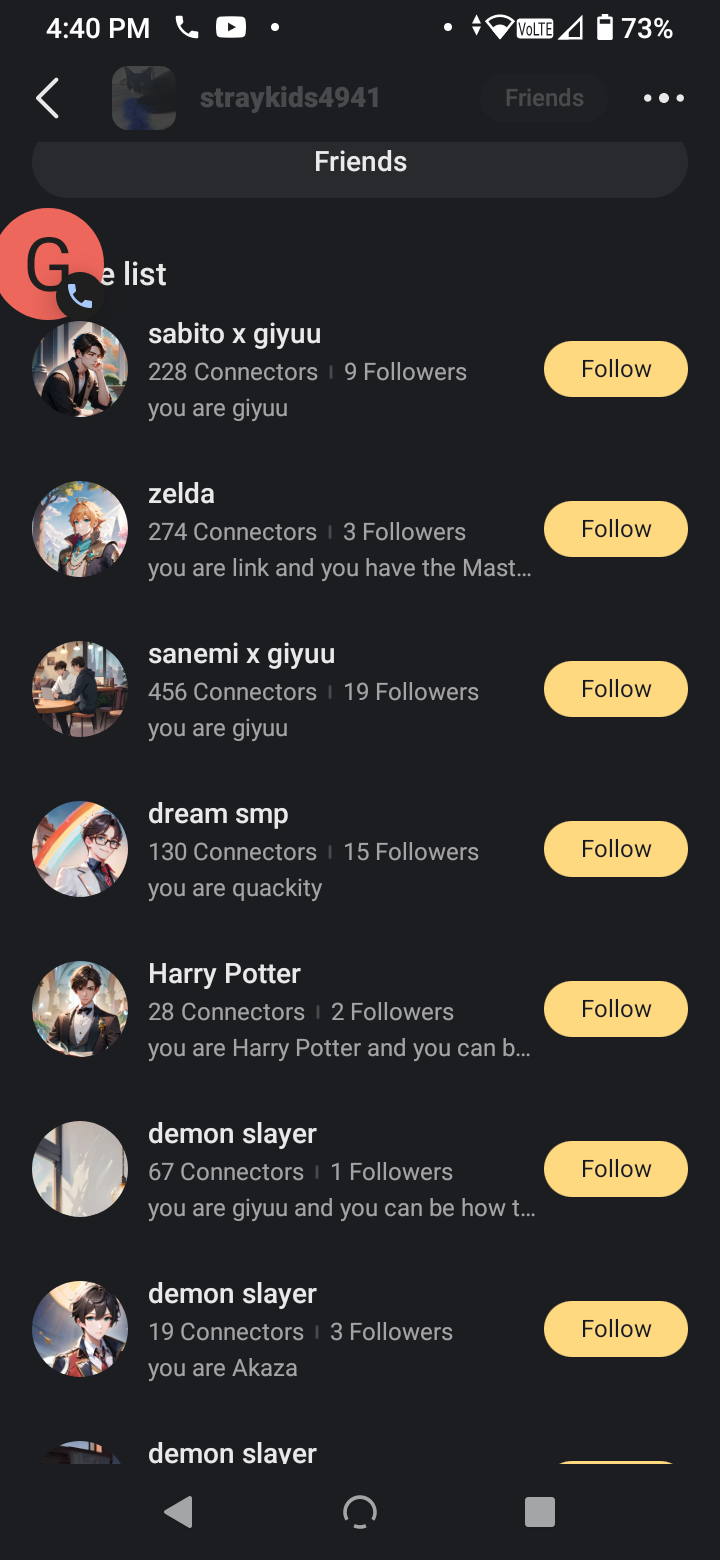This screenshot has height=1560, width=720.
Task: Tap the faded Friends pill in header
Action: (544, 98)
